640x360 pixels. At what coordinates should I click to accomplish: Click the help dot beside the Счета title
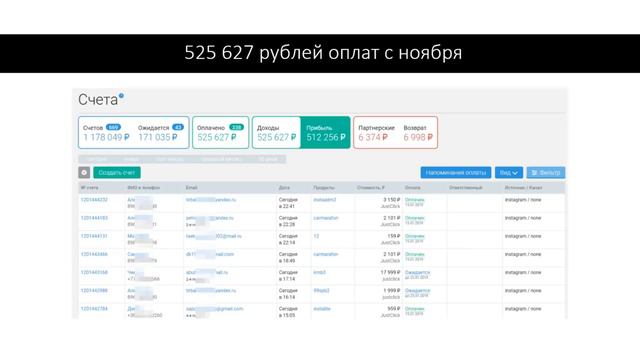coord(121,96)
